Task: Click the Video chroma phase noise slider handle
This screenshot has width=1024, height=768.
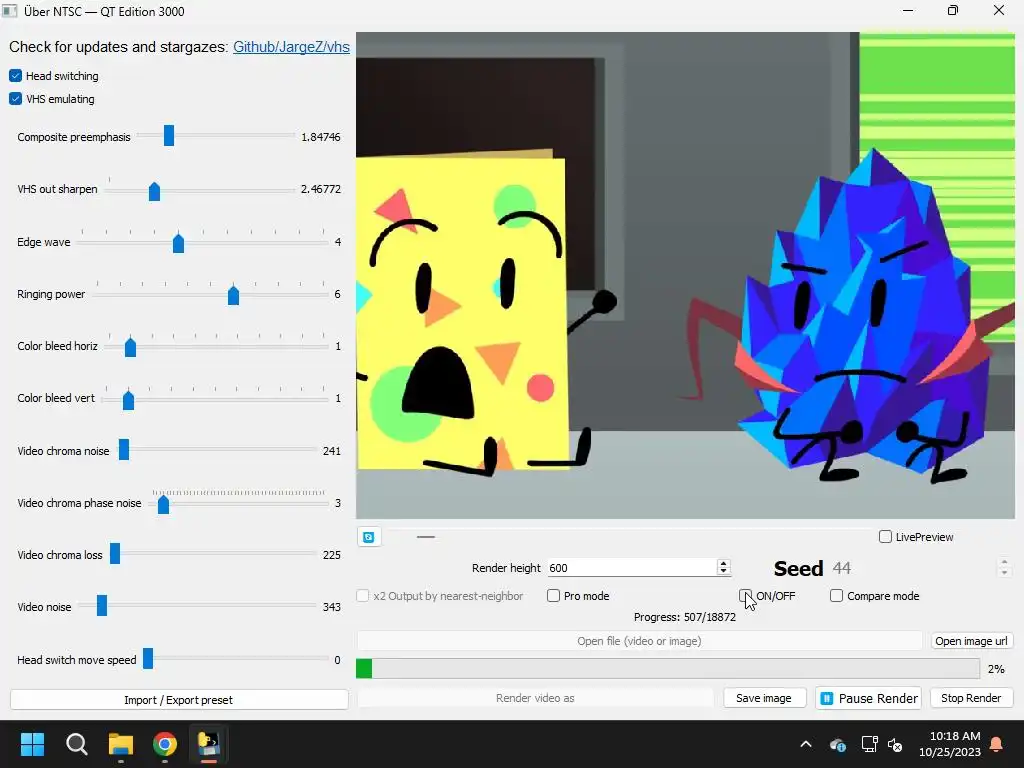Action: pyautogui.click(x=164, y=504)
